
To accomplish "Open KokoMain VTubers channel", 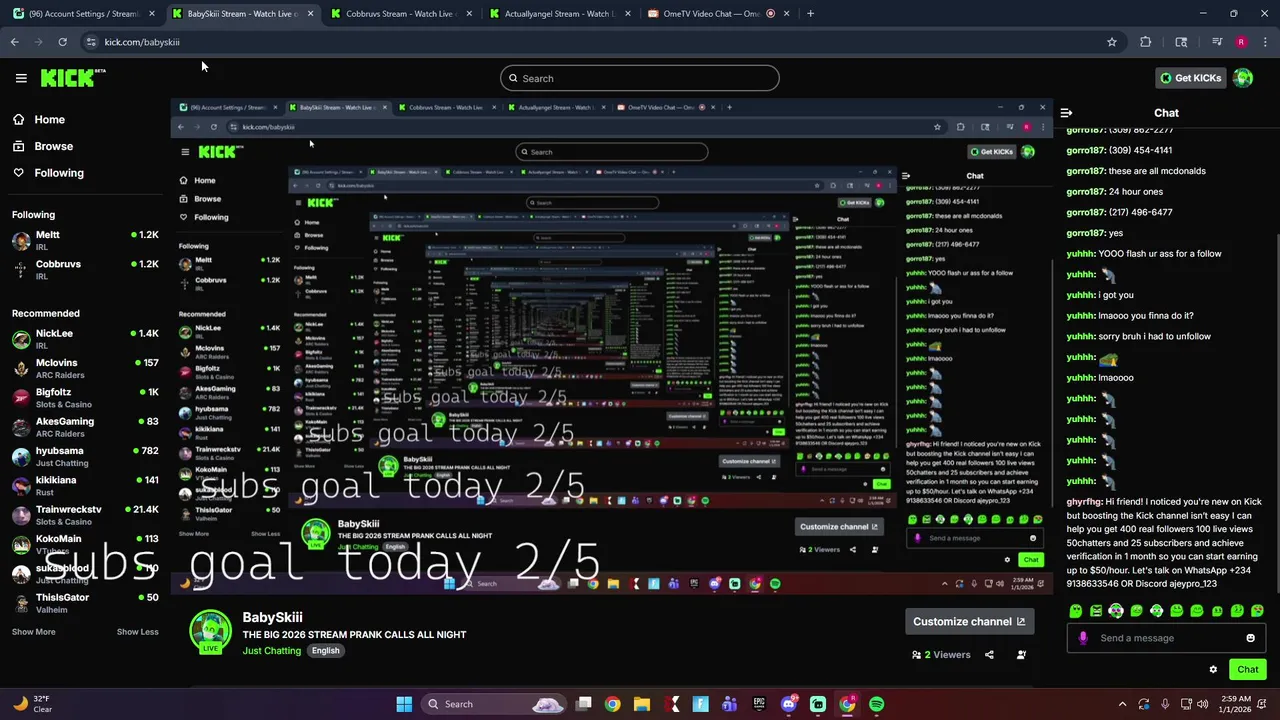I will click(x=85, y=544).
